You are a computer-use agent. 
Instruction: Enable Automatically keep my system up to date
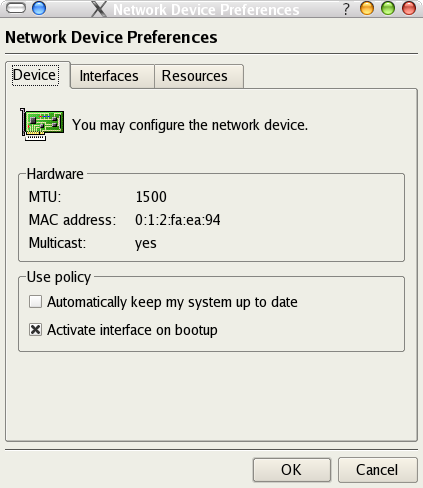(35, 302)
